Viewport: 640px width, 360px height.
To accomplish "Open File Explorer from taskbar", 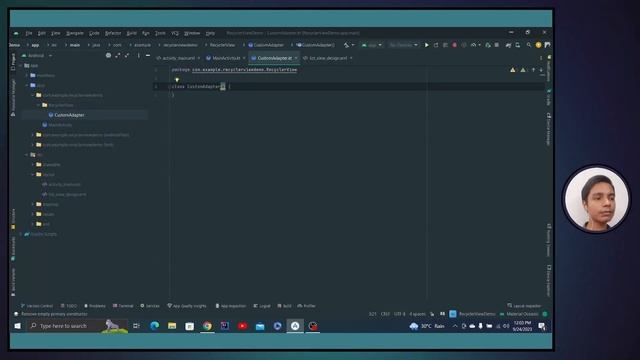I will 172,326.
